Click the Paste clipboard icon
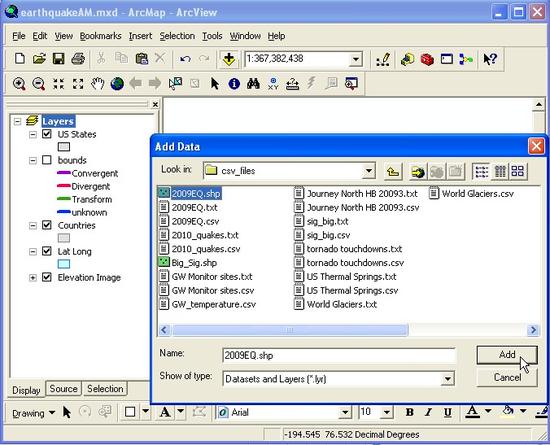Screen dimensions: 550x445 [141, 59]
